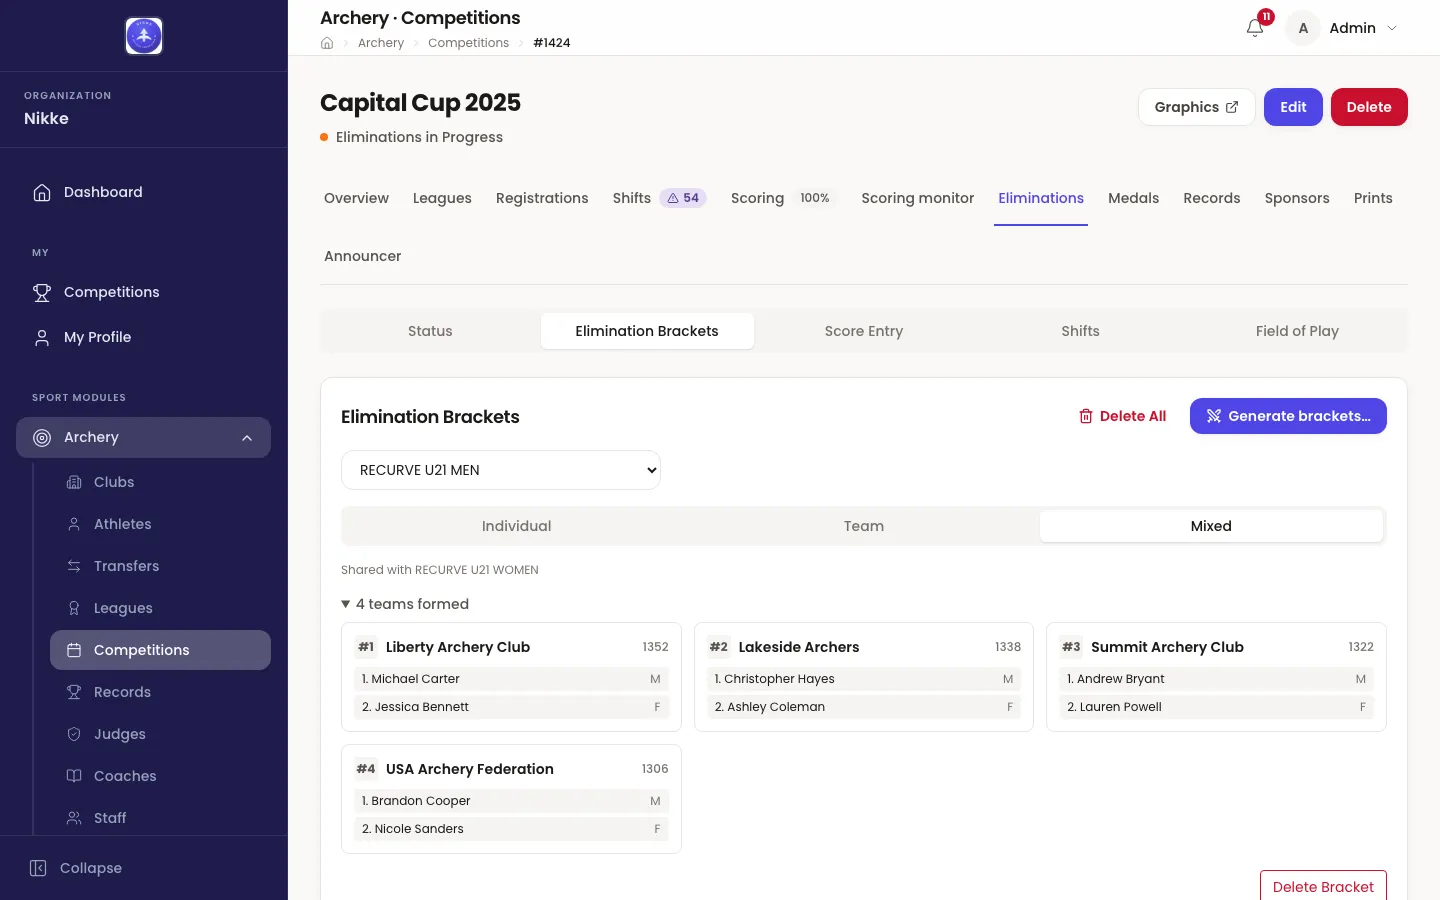Click the Archery target icon
The image size is (1440, 900).
42,437
